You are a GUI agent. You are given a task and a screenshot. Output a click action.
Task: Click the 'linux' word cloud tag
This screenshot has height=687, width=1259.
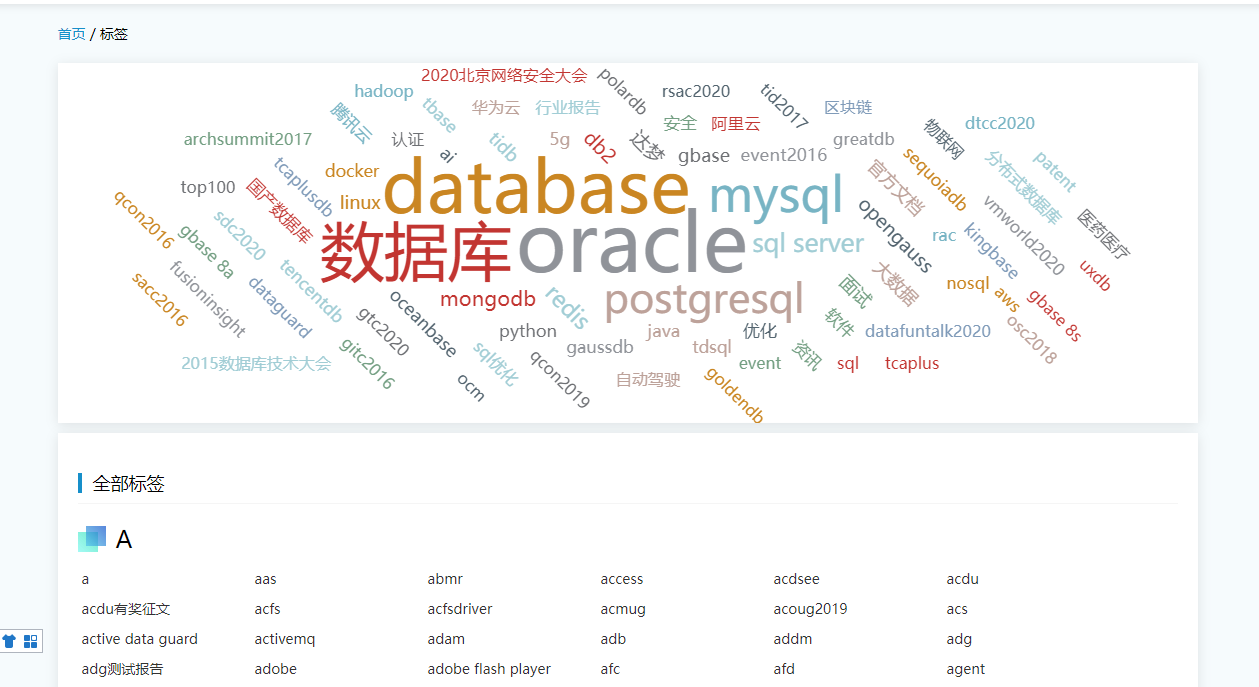point(360,203)
